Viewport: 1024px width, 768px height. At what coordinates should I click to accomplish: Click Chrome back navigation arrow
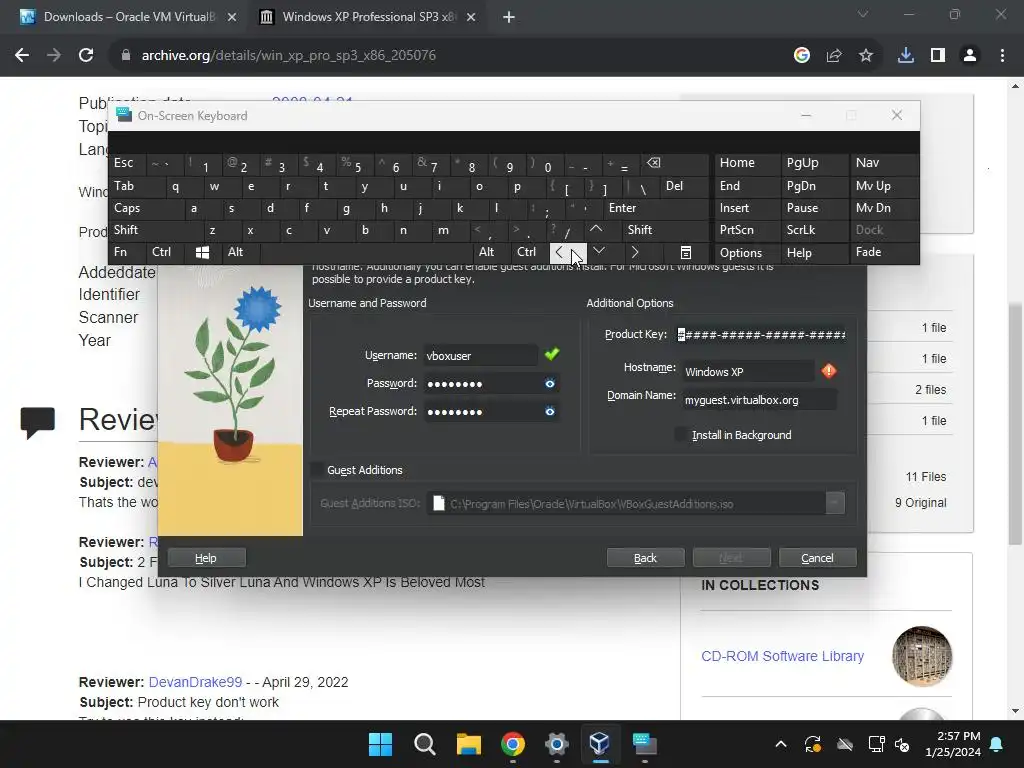(22, 56)
